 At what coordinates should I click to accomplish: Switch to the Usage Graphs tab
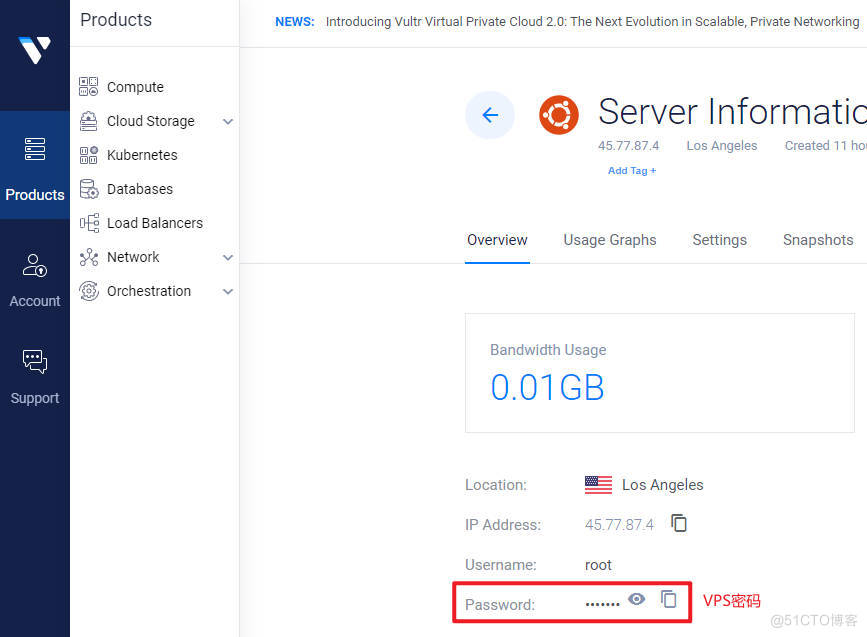[609, 240]
